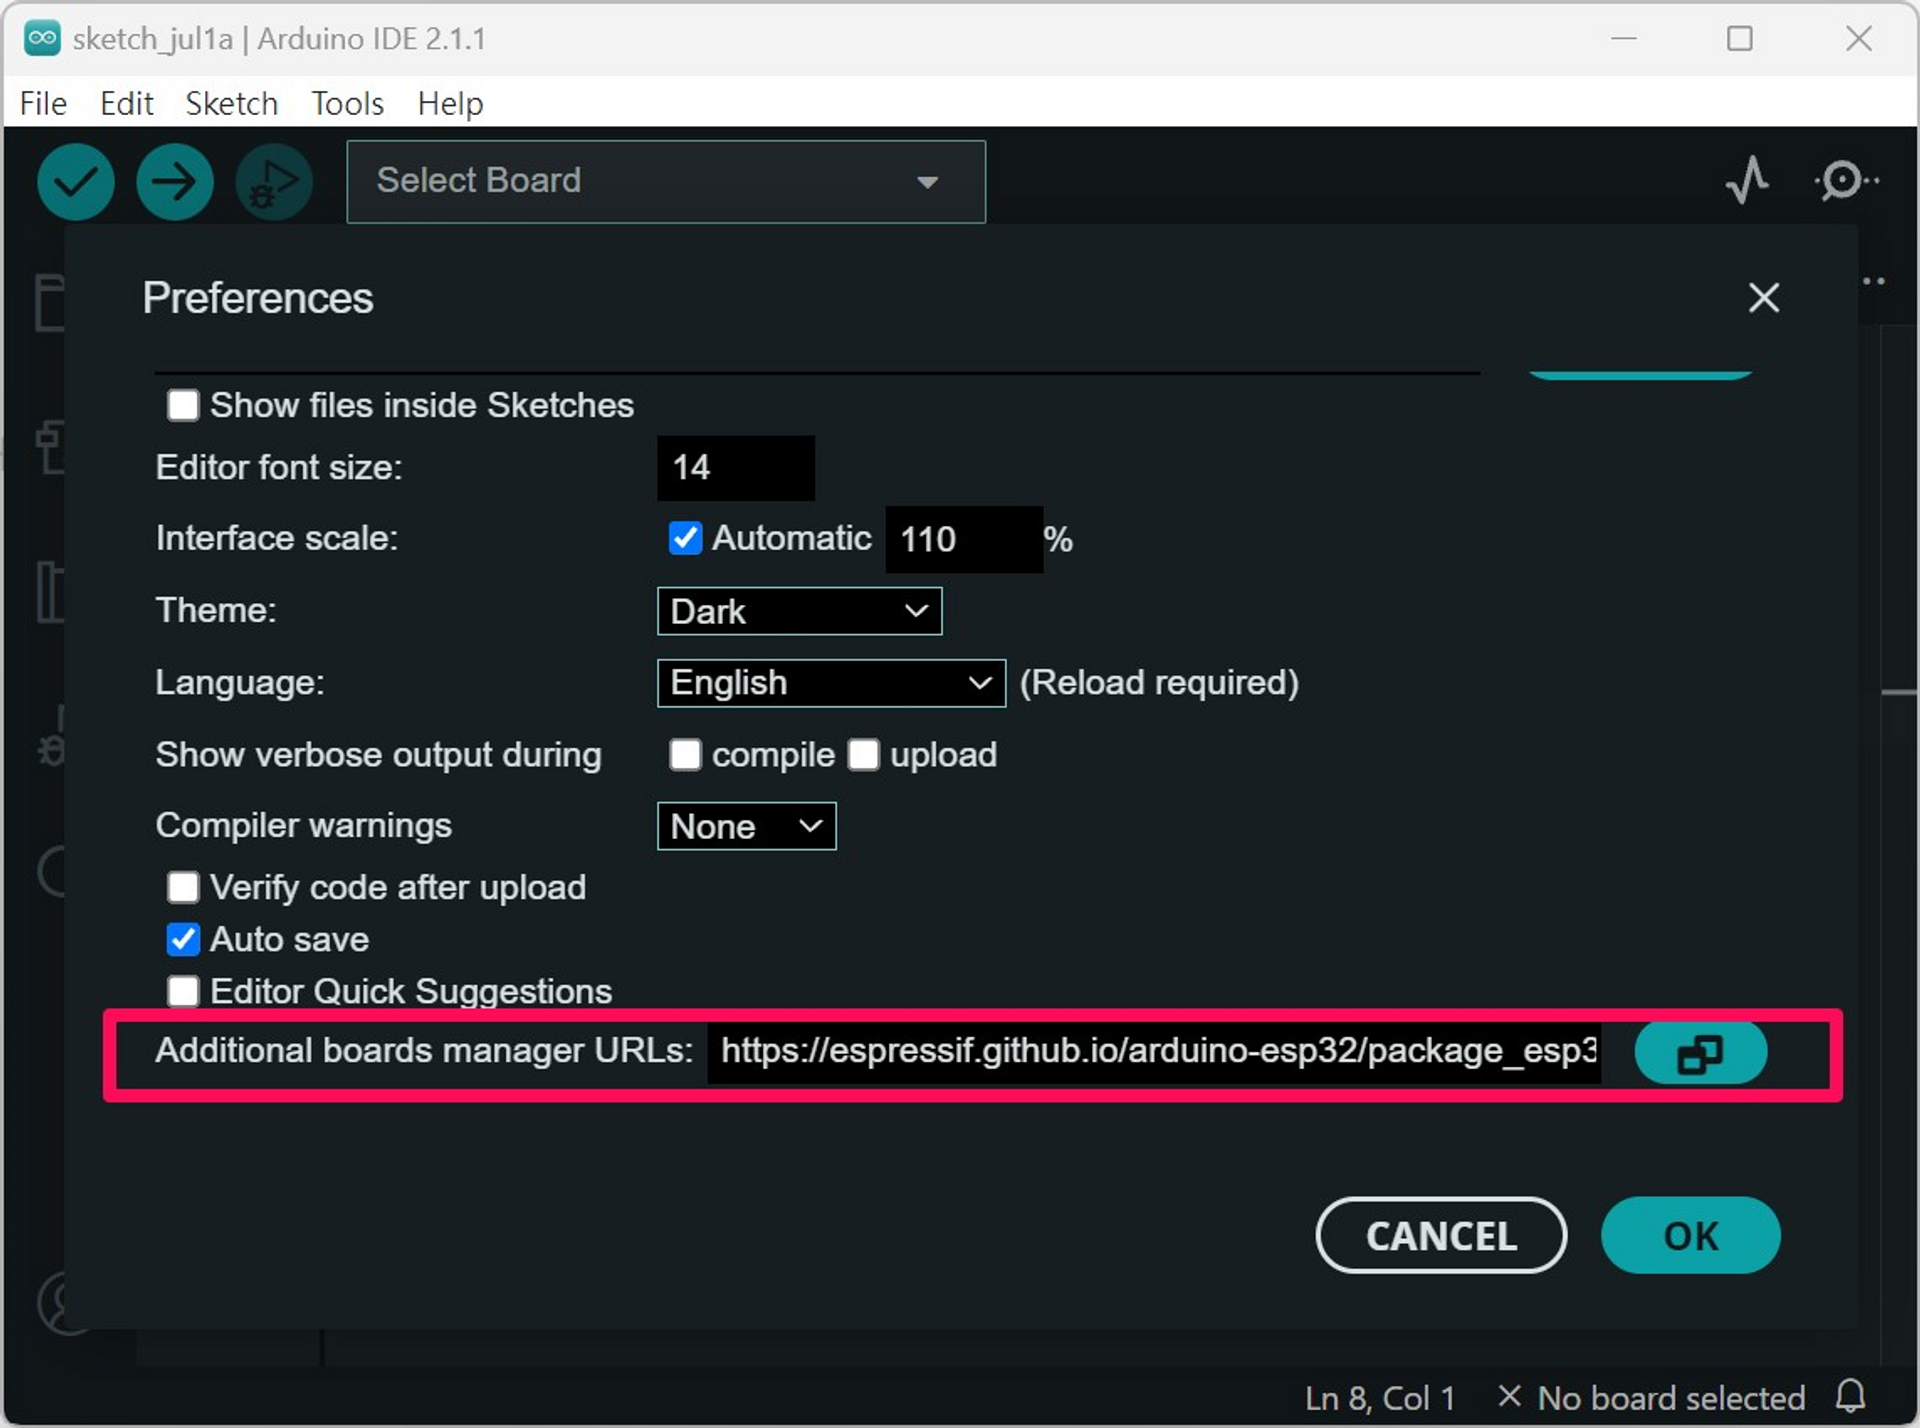Click the serial plotter icon

[1749, 180]
